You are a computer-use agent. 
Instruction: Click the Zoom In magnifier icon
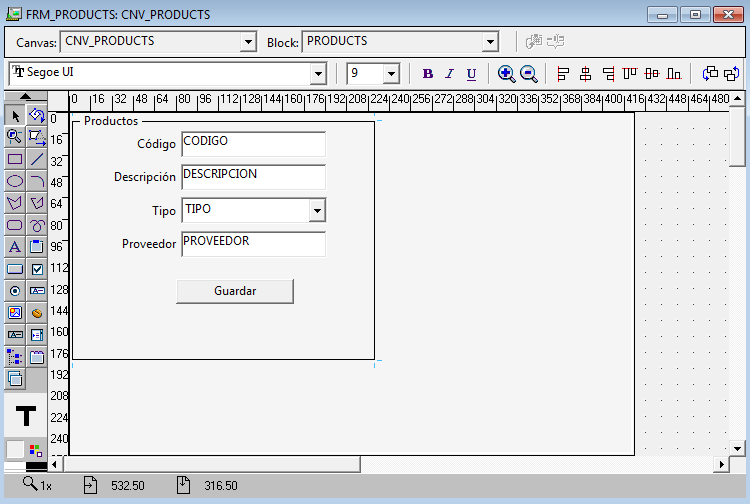pyautogui.click(x=506, y=73)
